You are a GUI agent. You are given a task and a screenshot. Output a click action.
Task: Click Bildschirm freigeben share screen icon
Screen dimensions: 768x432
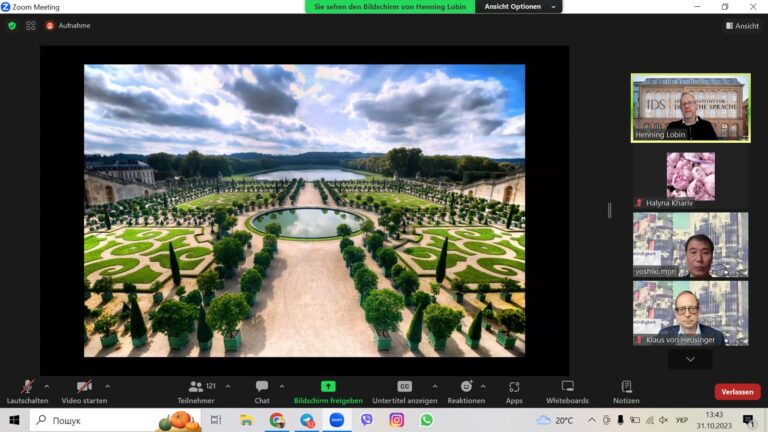(x=328, y=386)
